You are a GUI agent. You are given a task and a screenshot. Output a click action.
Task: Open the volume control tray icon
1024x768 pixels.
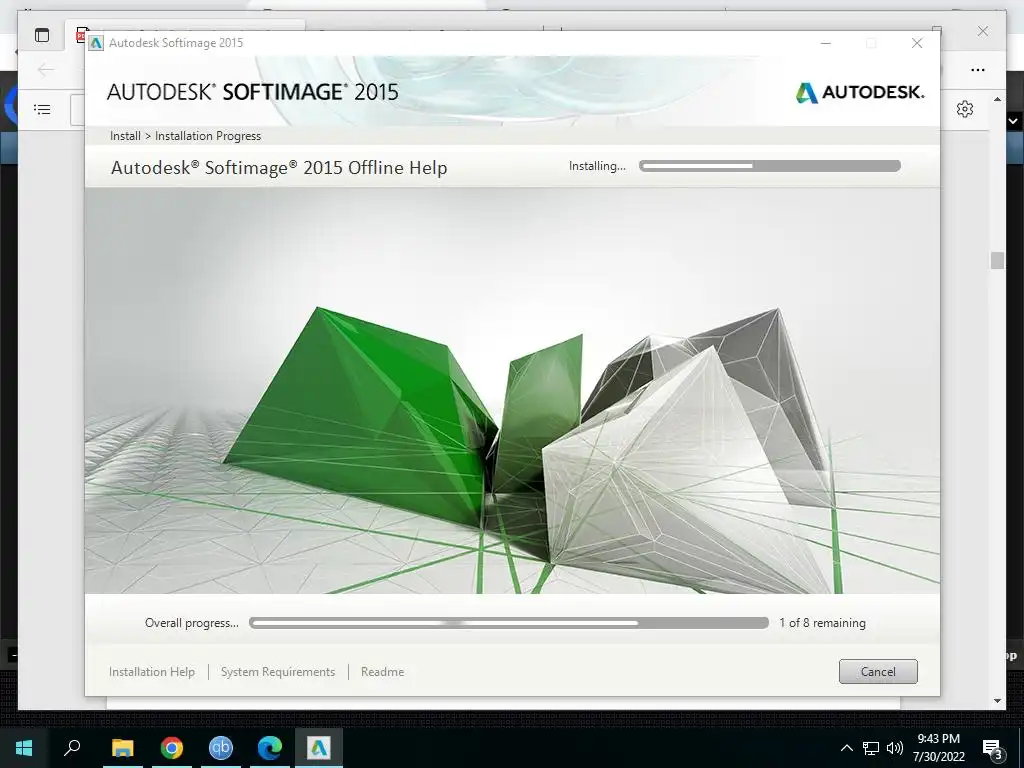tap(895, 748)
